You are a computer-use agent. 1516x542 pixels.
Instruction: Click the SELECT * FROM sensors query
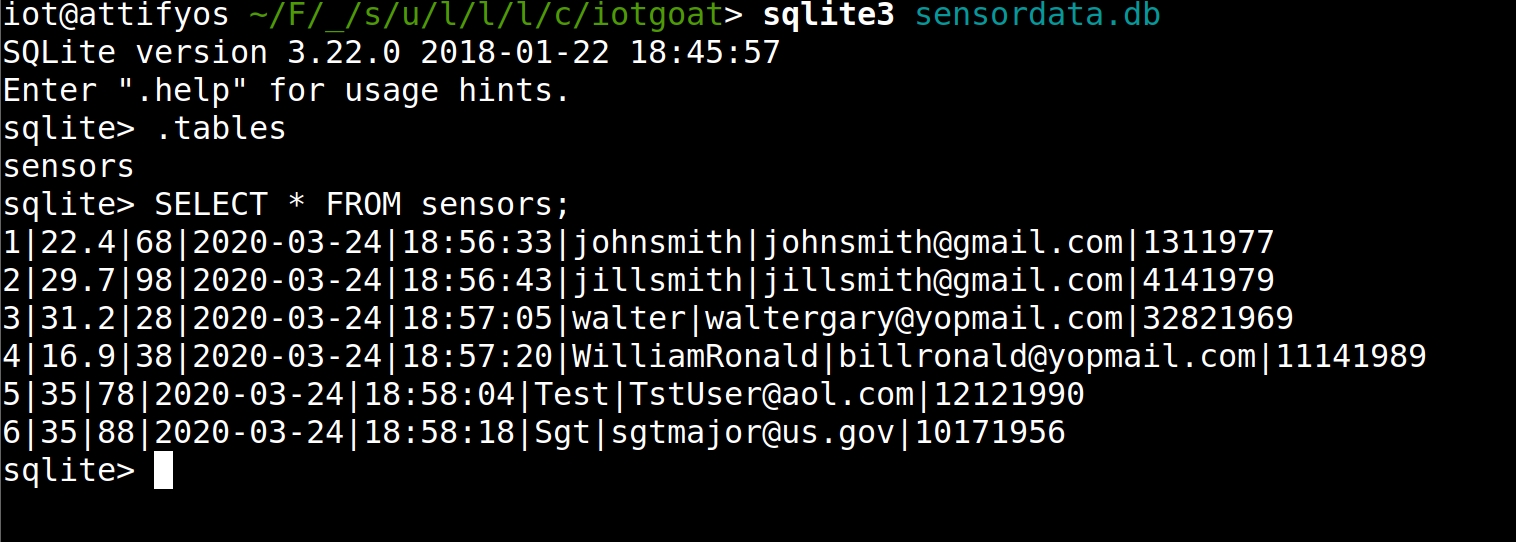click(361, 205)
